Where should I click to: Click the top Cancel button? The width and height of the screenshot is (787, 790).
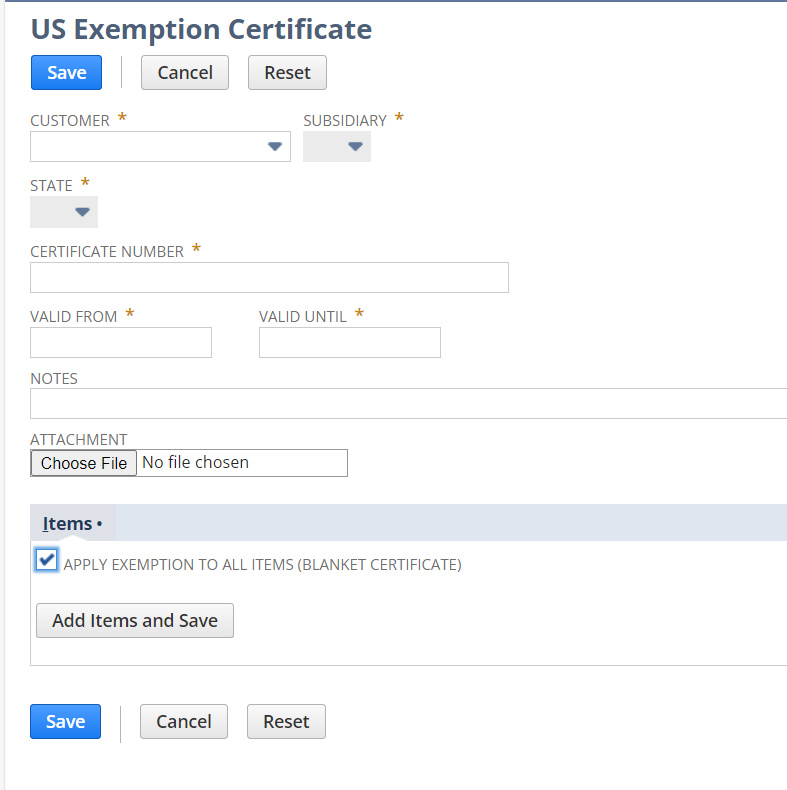[x=185, y=73]
